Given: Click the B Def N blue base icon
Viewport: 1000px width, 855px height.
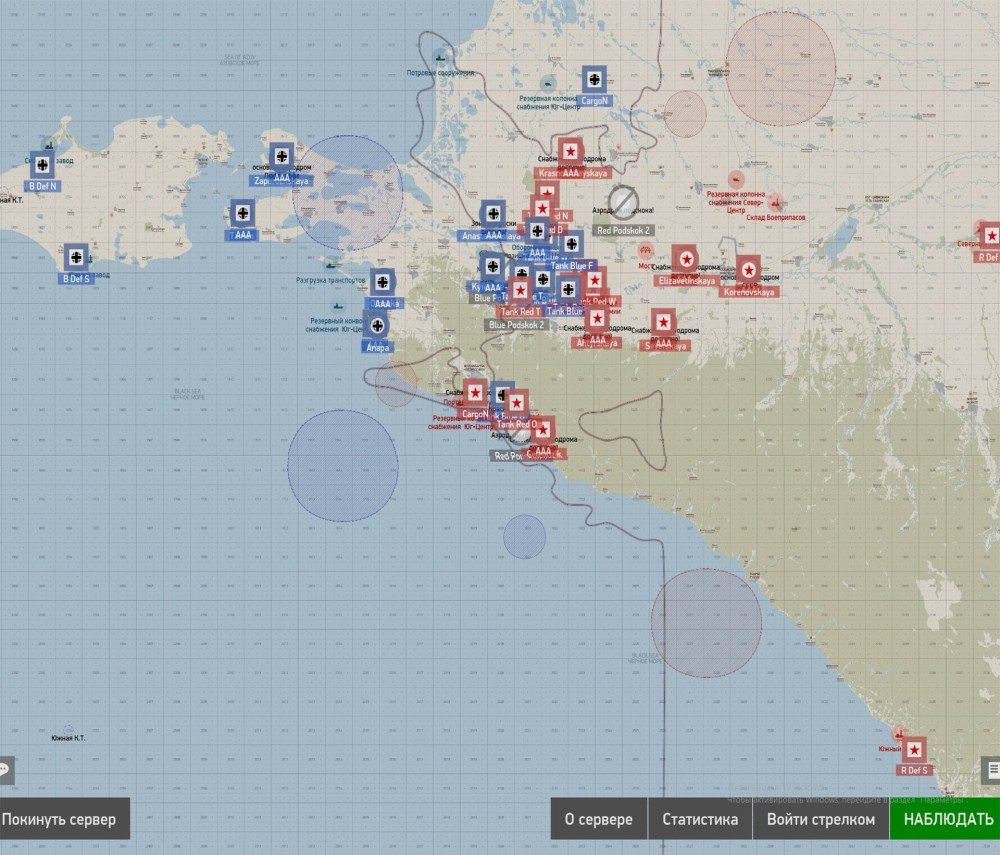Looking at the screenshot, I should coord(43,165).
